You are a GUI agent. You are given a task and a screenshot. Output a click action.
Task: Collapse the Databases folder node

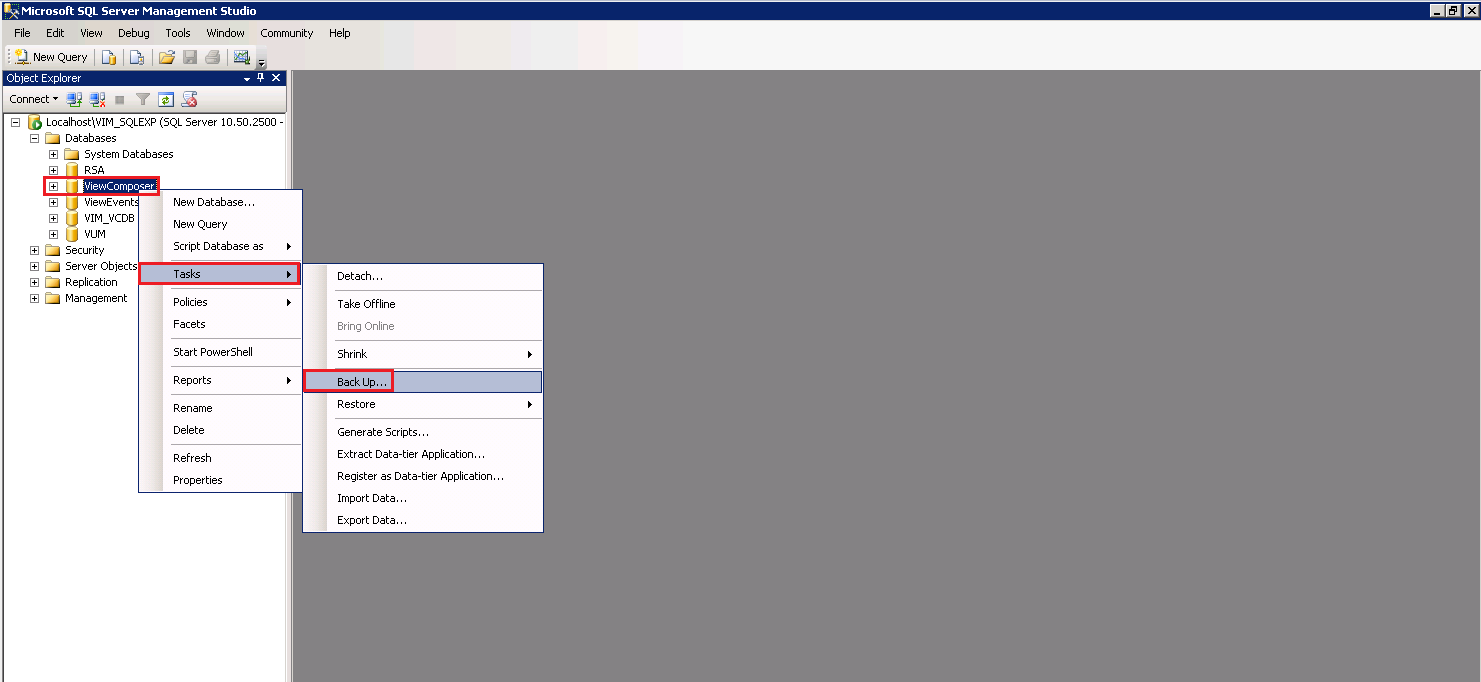(x=35, y=138)
